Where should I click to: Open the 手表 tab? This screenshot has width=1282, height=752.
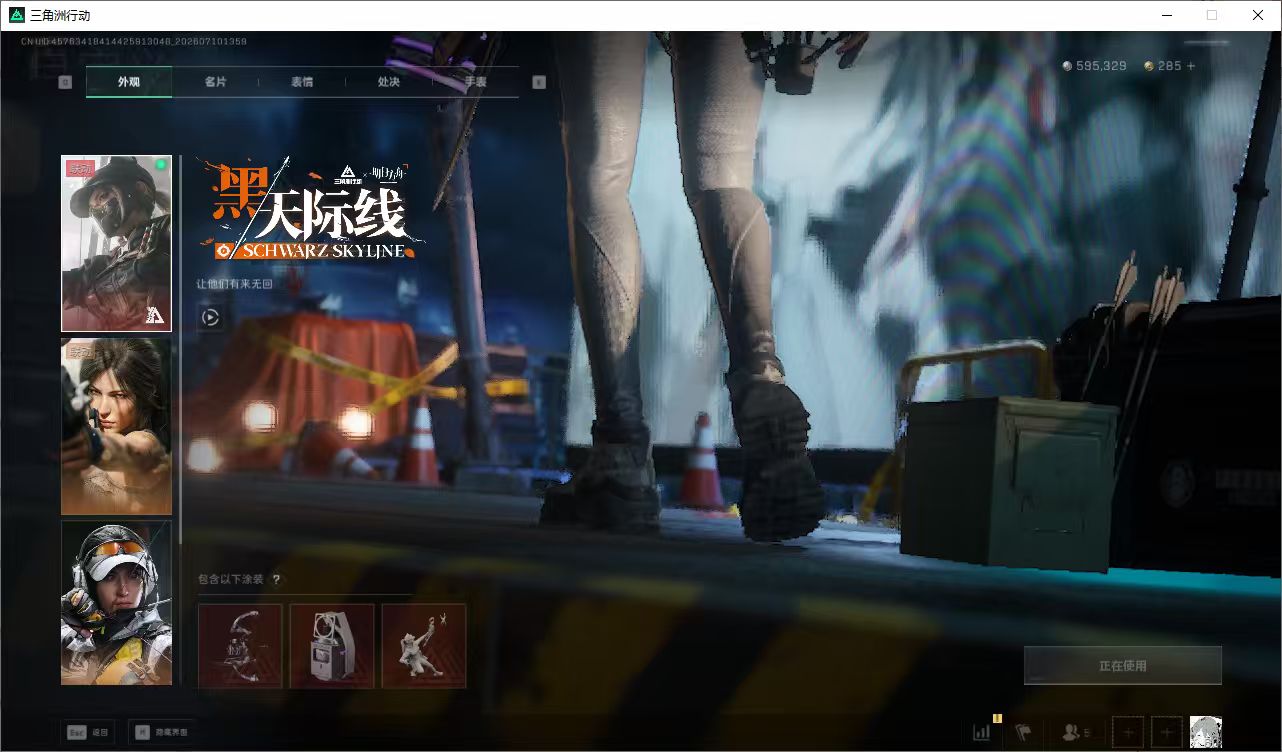click(475, 82)
